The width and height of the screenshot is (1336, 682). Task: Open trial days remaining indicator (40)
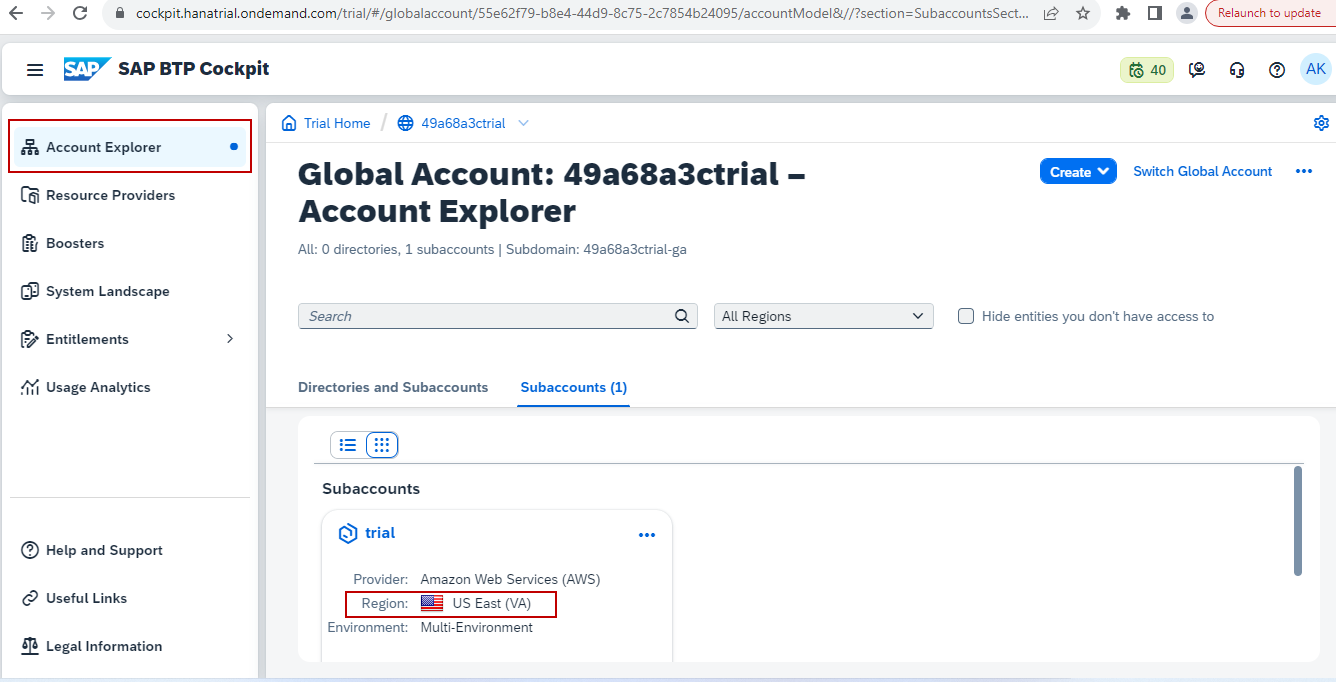[x=1147, y=70]
